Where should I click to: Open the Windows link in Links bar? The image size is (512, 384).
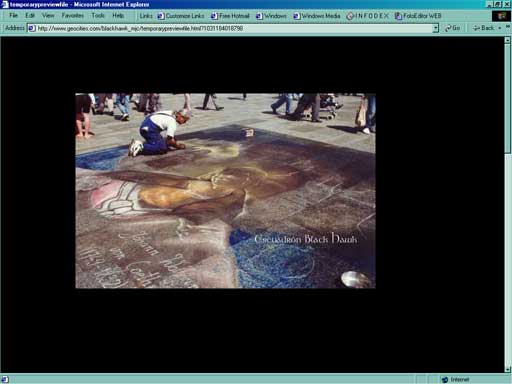[271, 16]
